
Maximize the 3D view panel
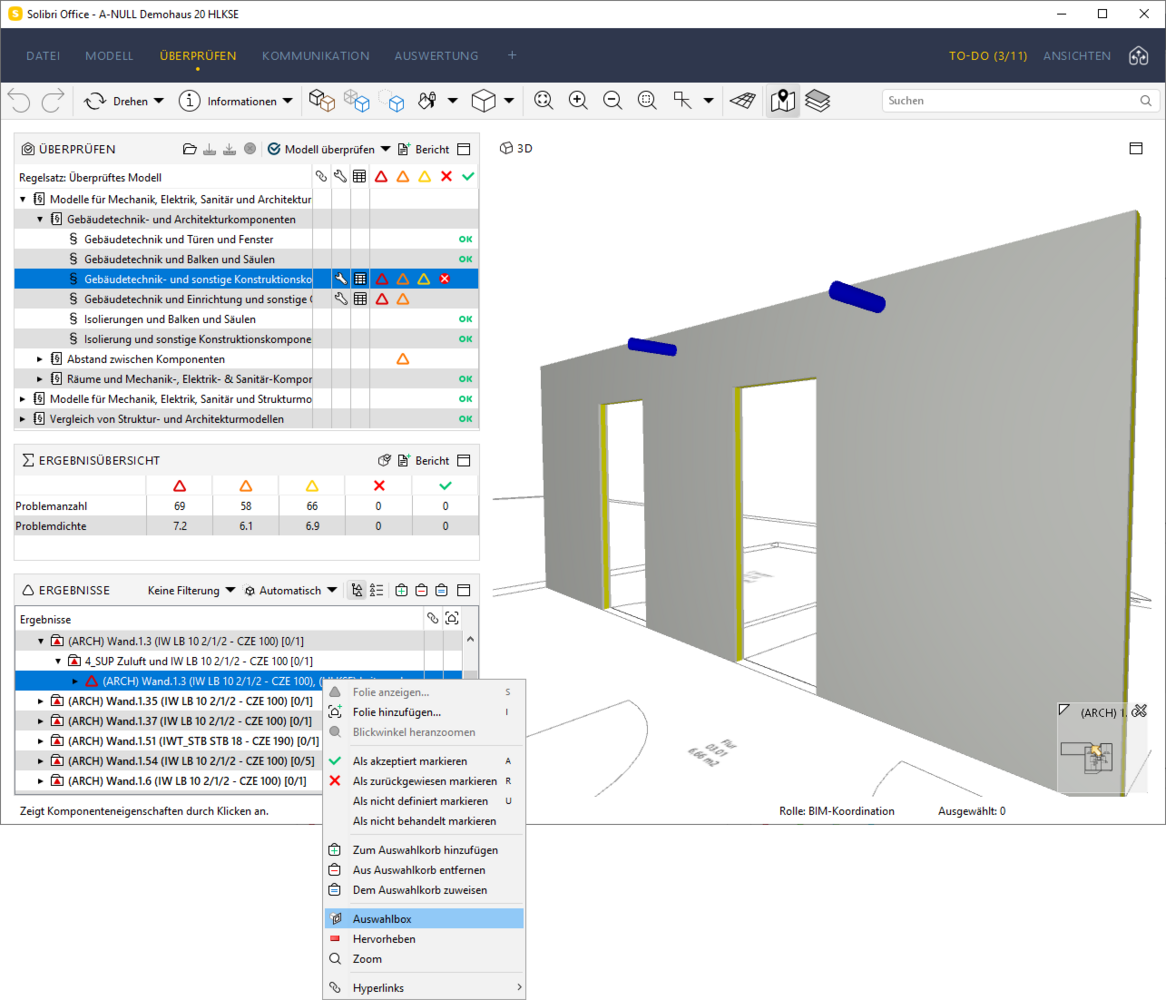tap(1136, 149)
